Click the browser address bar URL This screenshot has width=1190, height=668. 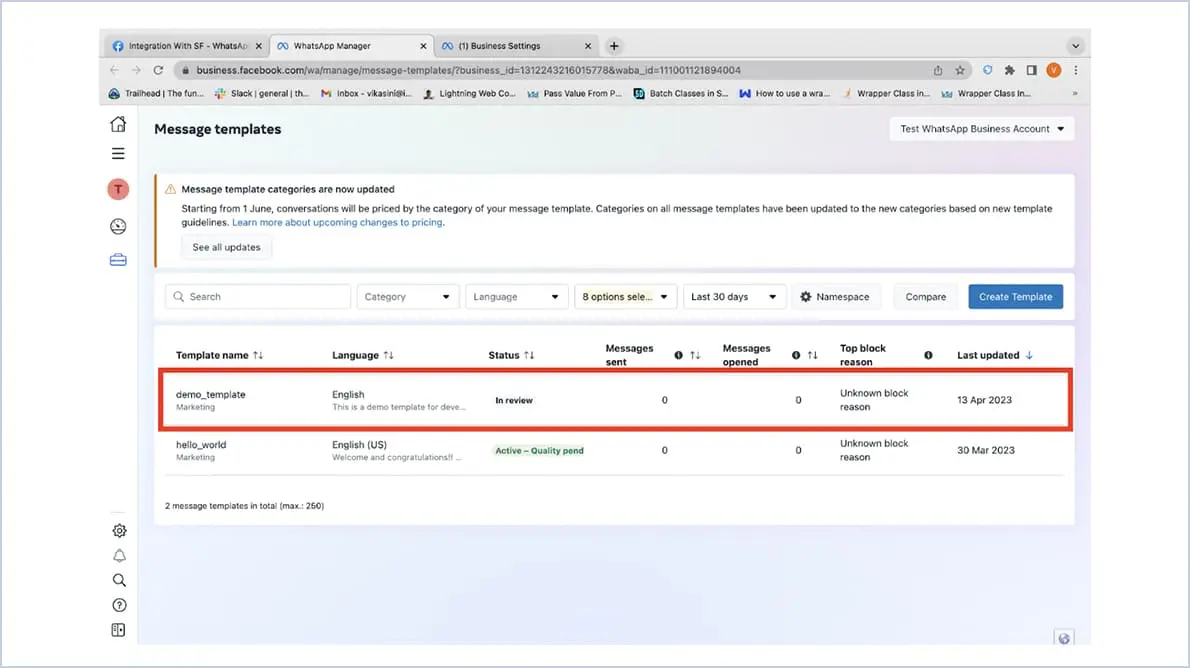(468, 70)
